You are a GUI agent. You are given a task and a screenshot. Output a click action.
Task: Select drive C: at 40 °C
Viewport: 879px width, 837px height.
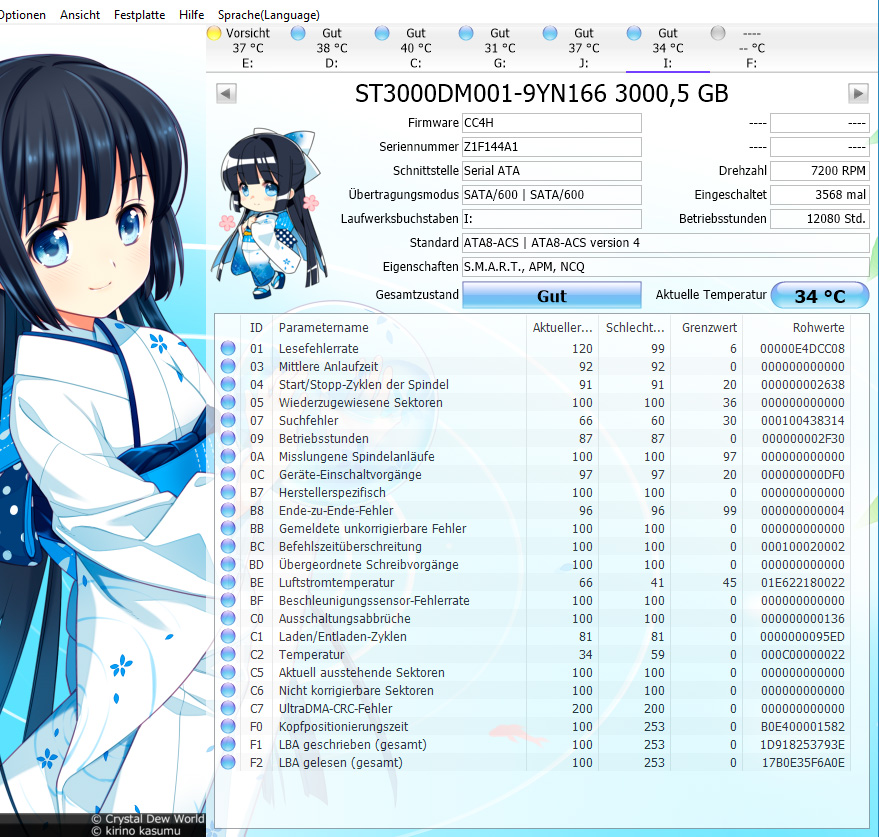pyautogui.click(x=416, y=48)
